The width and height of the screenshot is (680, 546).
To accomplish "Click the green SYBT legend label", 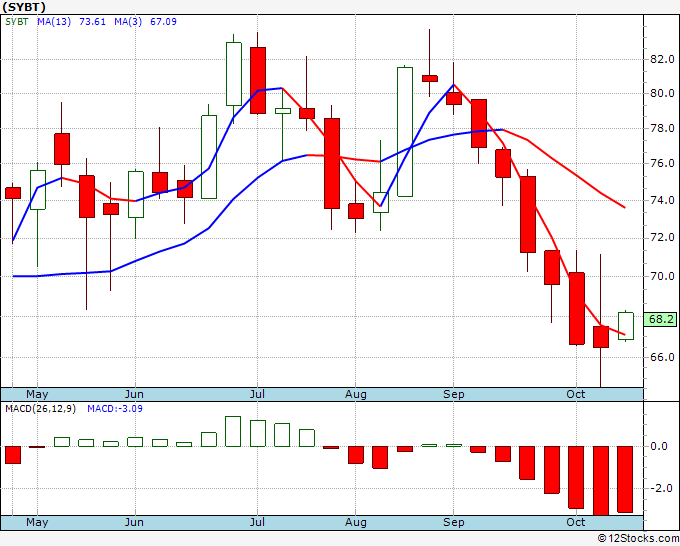I will tap(16, 22).
